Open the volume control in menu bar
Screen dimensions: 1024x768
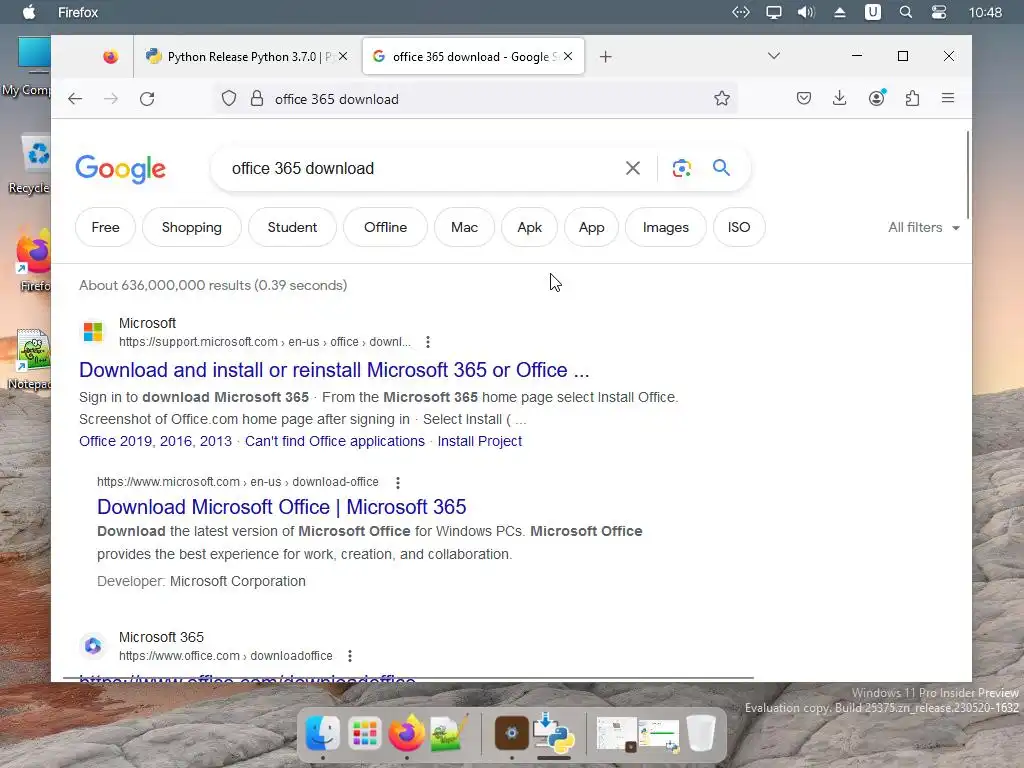tap(807, 12)
